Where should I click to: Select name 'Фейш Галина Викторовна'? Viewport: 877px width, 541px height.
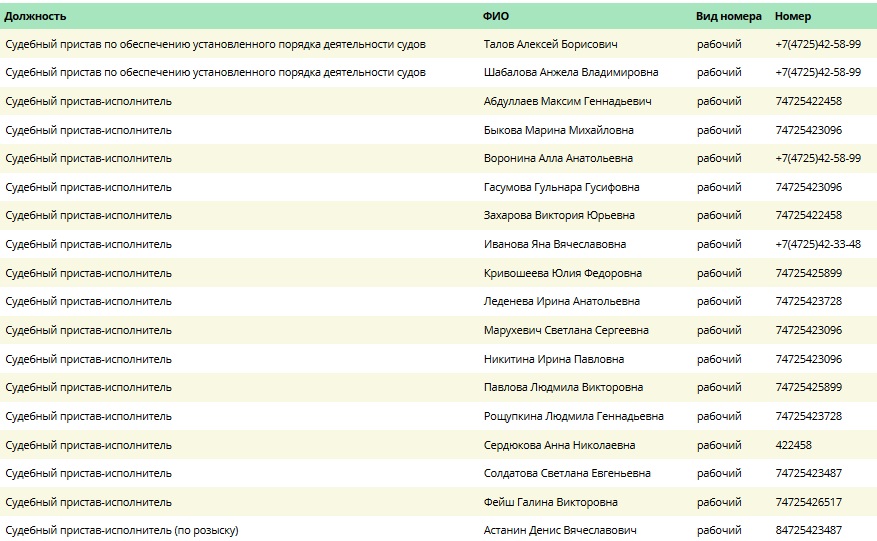(550, 503)
